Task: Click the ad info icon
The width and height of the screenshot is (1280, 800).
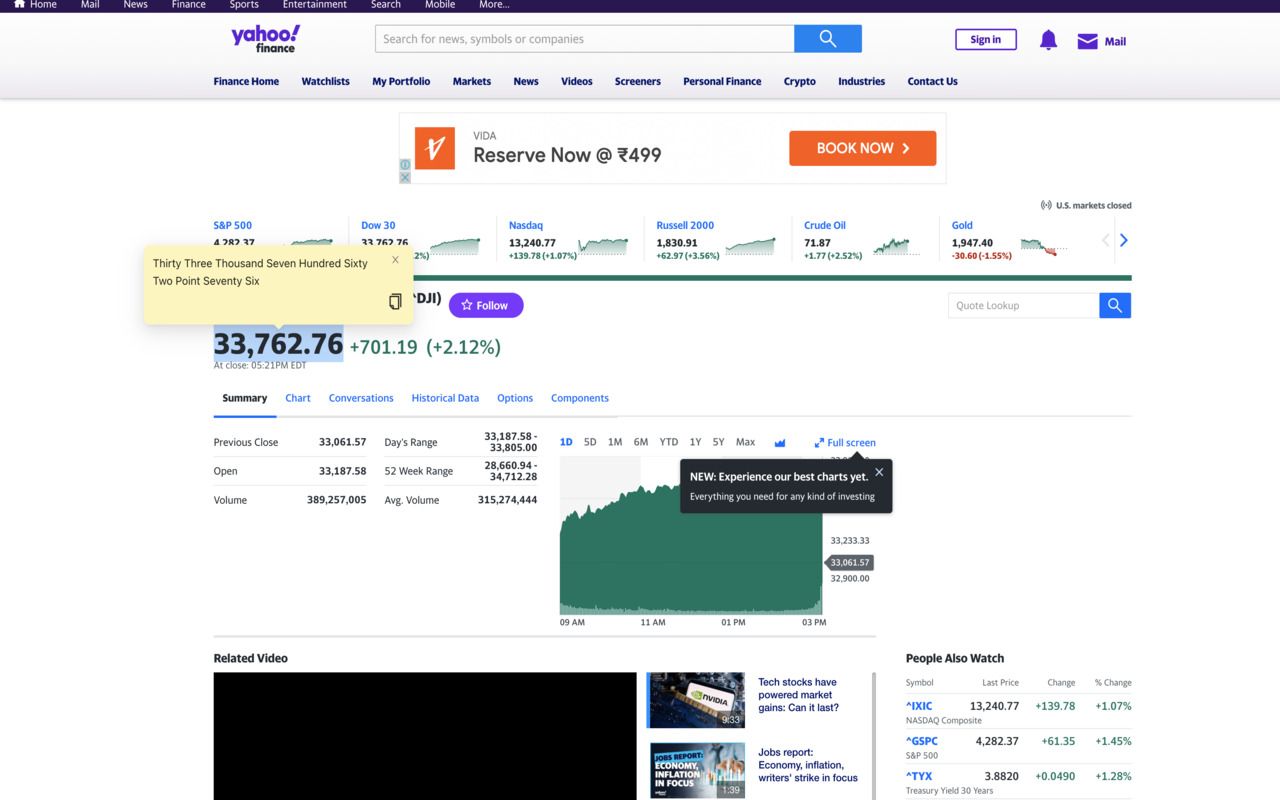Action: tap(405, 165)
